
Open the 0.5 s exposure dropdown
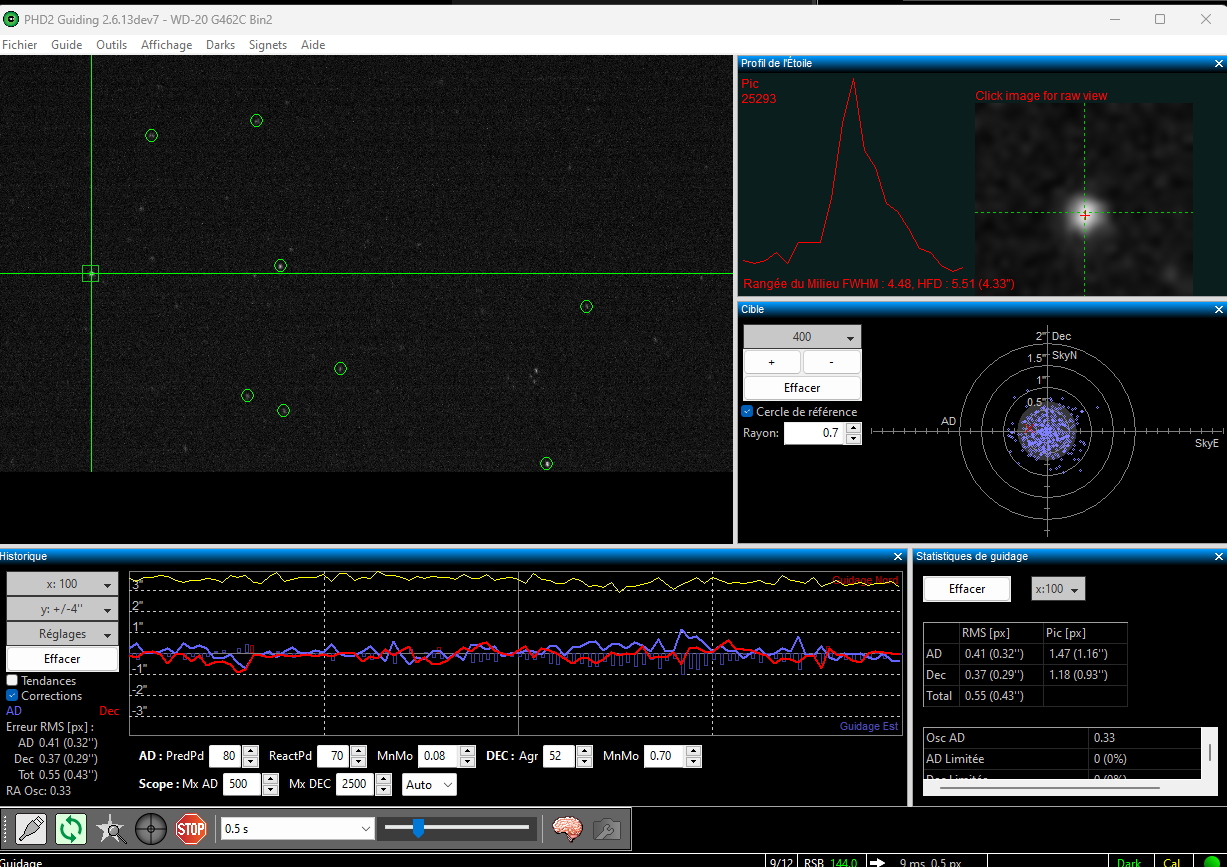point(297,828)
